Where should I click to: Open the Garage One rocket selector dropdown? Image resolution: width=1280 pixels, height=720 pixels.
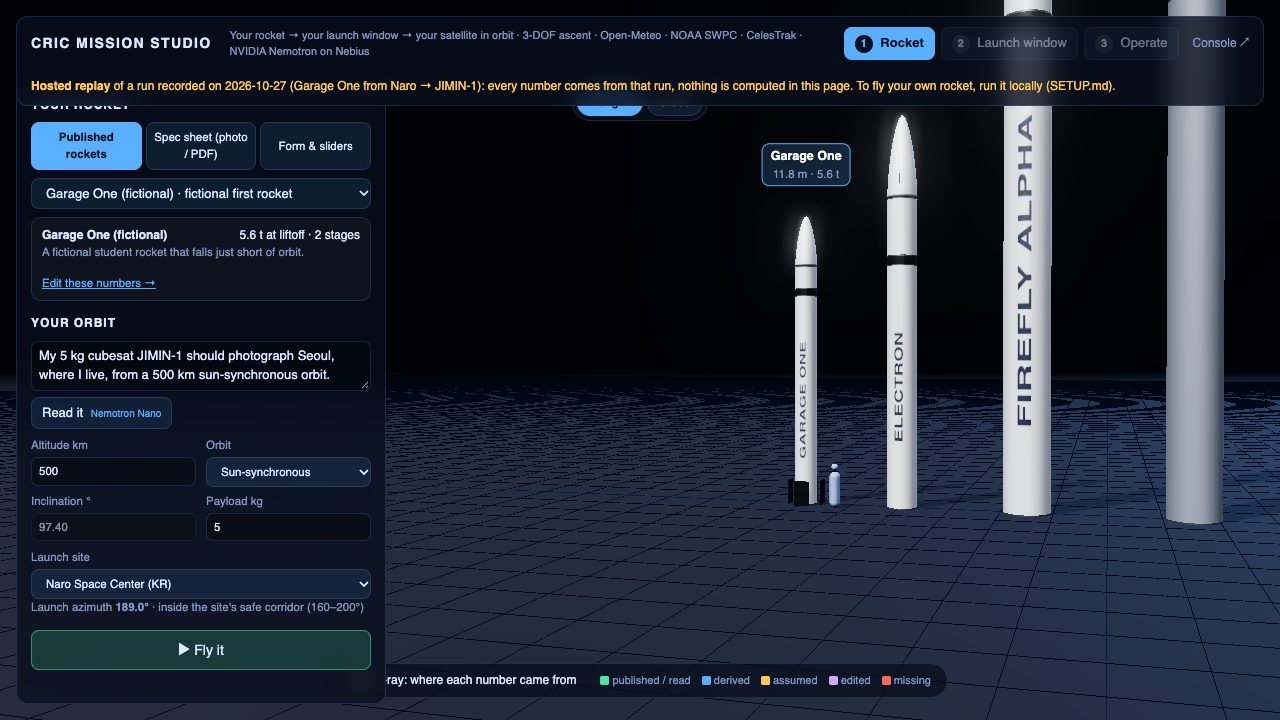point(201,193)
